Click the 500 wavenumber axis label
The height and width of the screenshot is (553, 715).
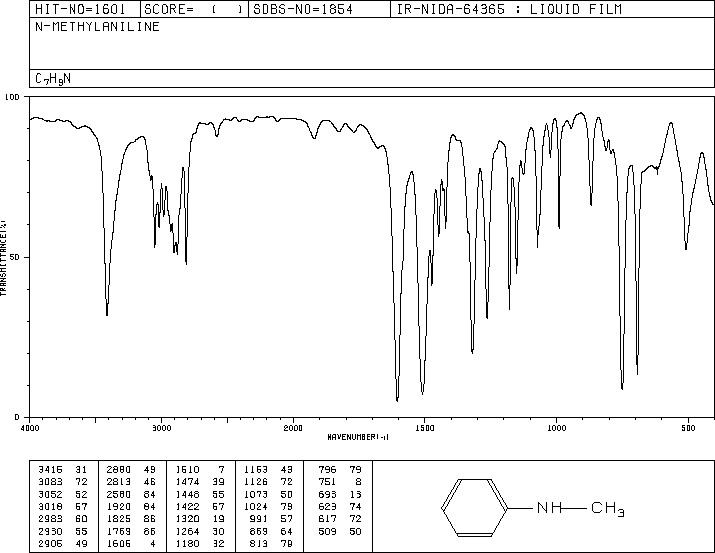tap(688, 428)
